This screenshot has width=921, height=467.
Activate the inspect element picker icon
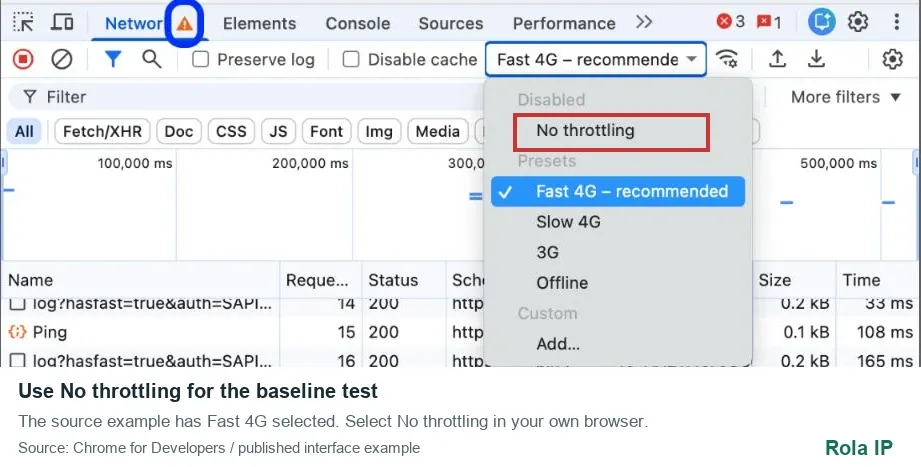pyautogui.click(x=23, y=23)
